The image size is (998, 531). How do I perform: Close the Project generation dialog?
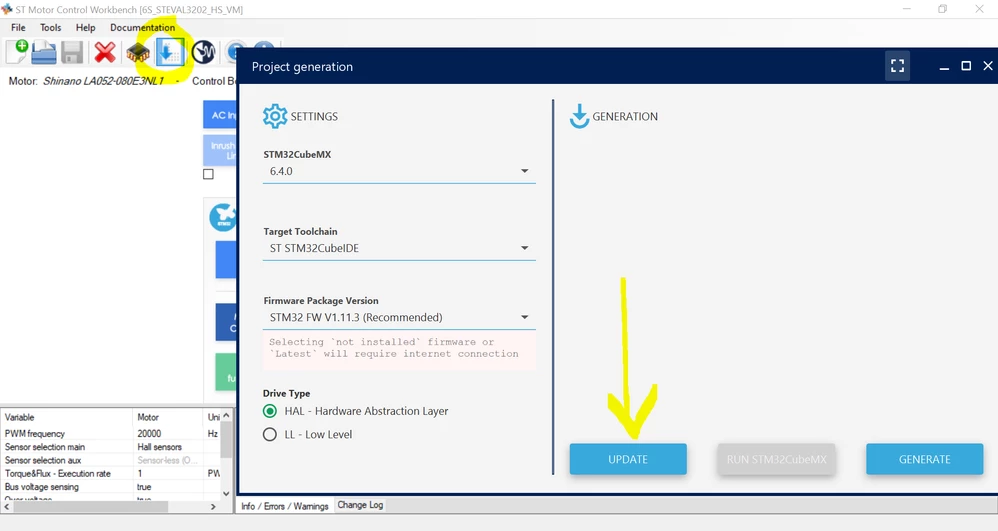988,66
